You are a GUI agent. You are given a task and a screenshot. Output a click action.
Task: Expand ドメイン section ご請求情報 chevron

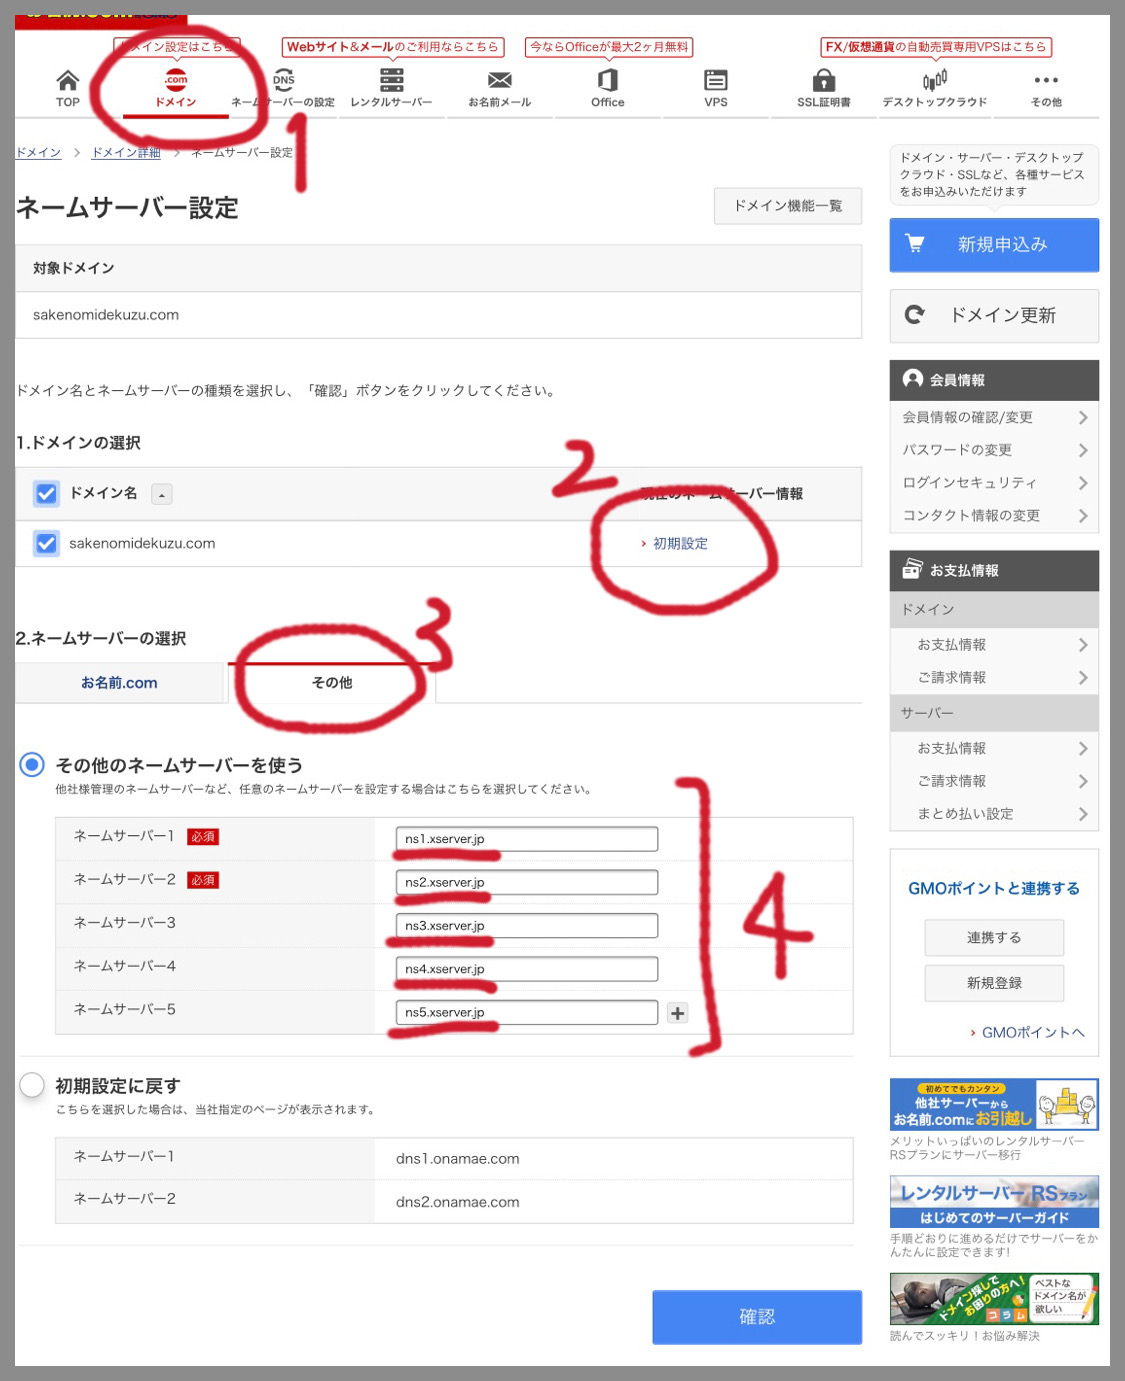[x=1083, y=678]
